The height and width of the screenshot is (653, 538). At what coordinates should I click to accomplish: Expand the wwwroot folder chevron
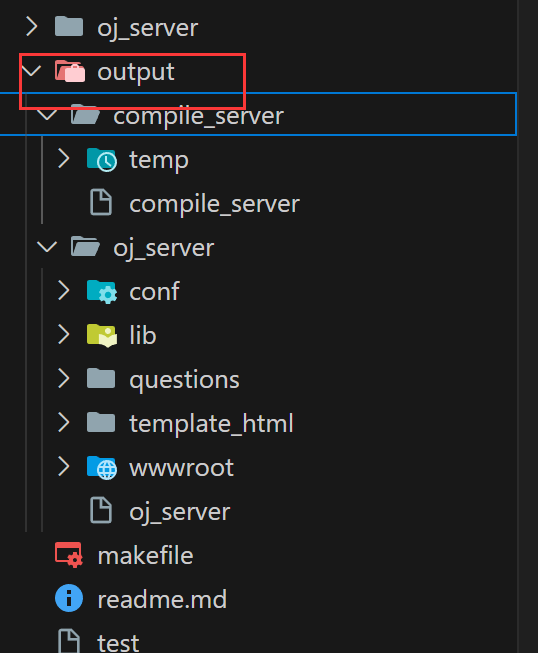pos(64,466)
